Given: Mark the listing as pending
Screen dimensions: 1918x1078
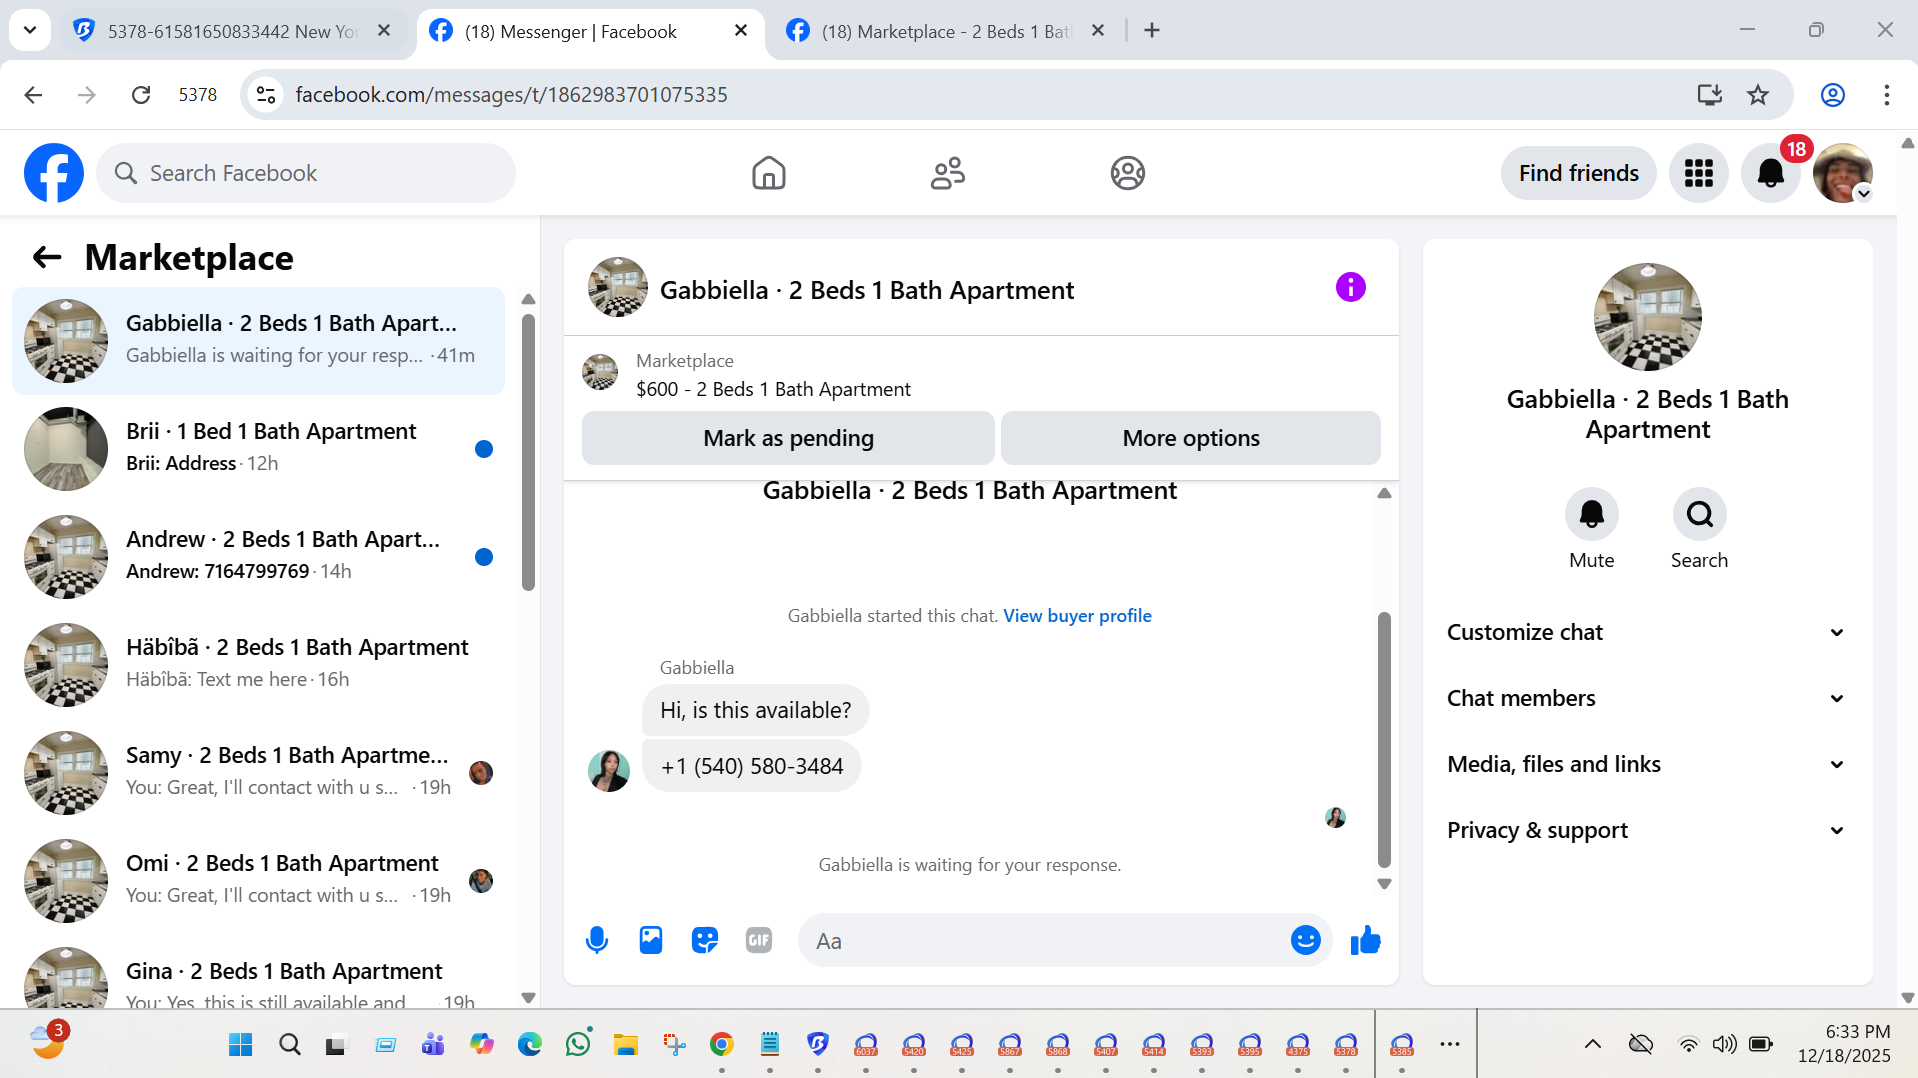Looking at the screenshot, I should click(x=788, y=438).
